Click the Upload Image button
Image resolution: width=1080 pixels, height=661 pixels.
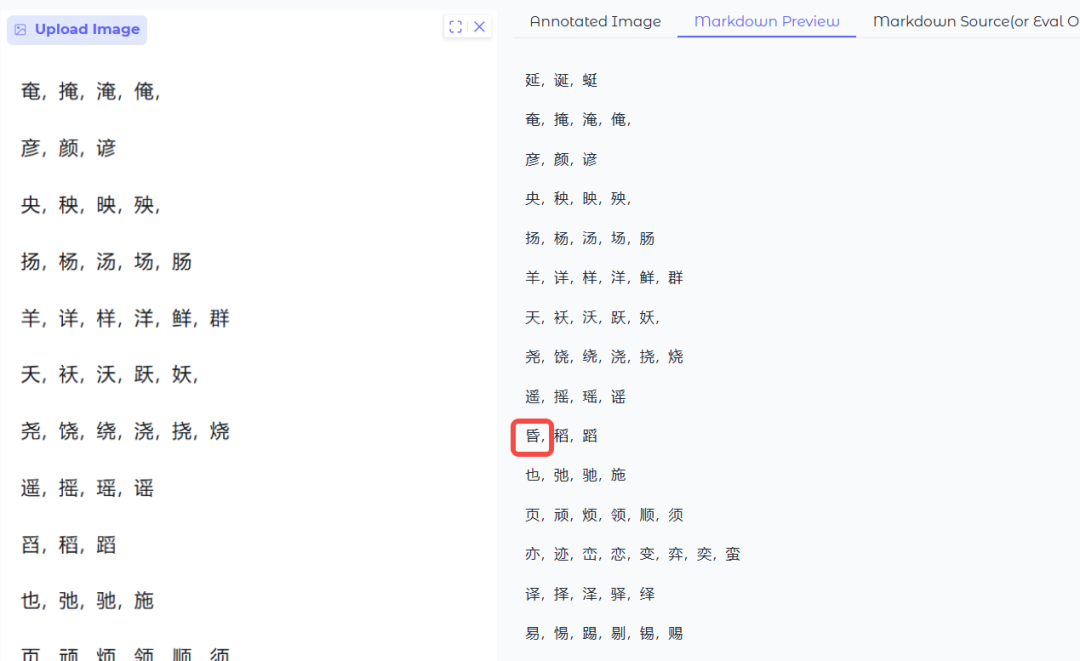pyautogui.click(x=77, y=30)
